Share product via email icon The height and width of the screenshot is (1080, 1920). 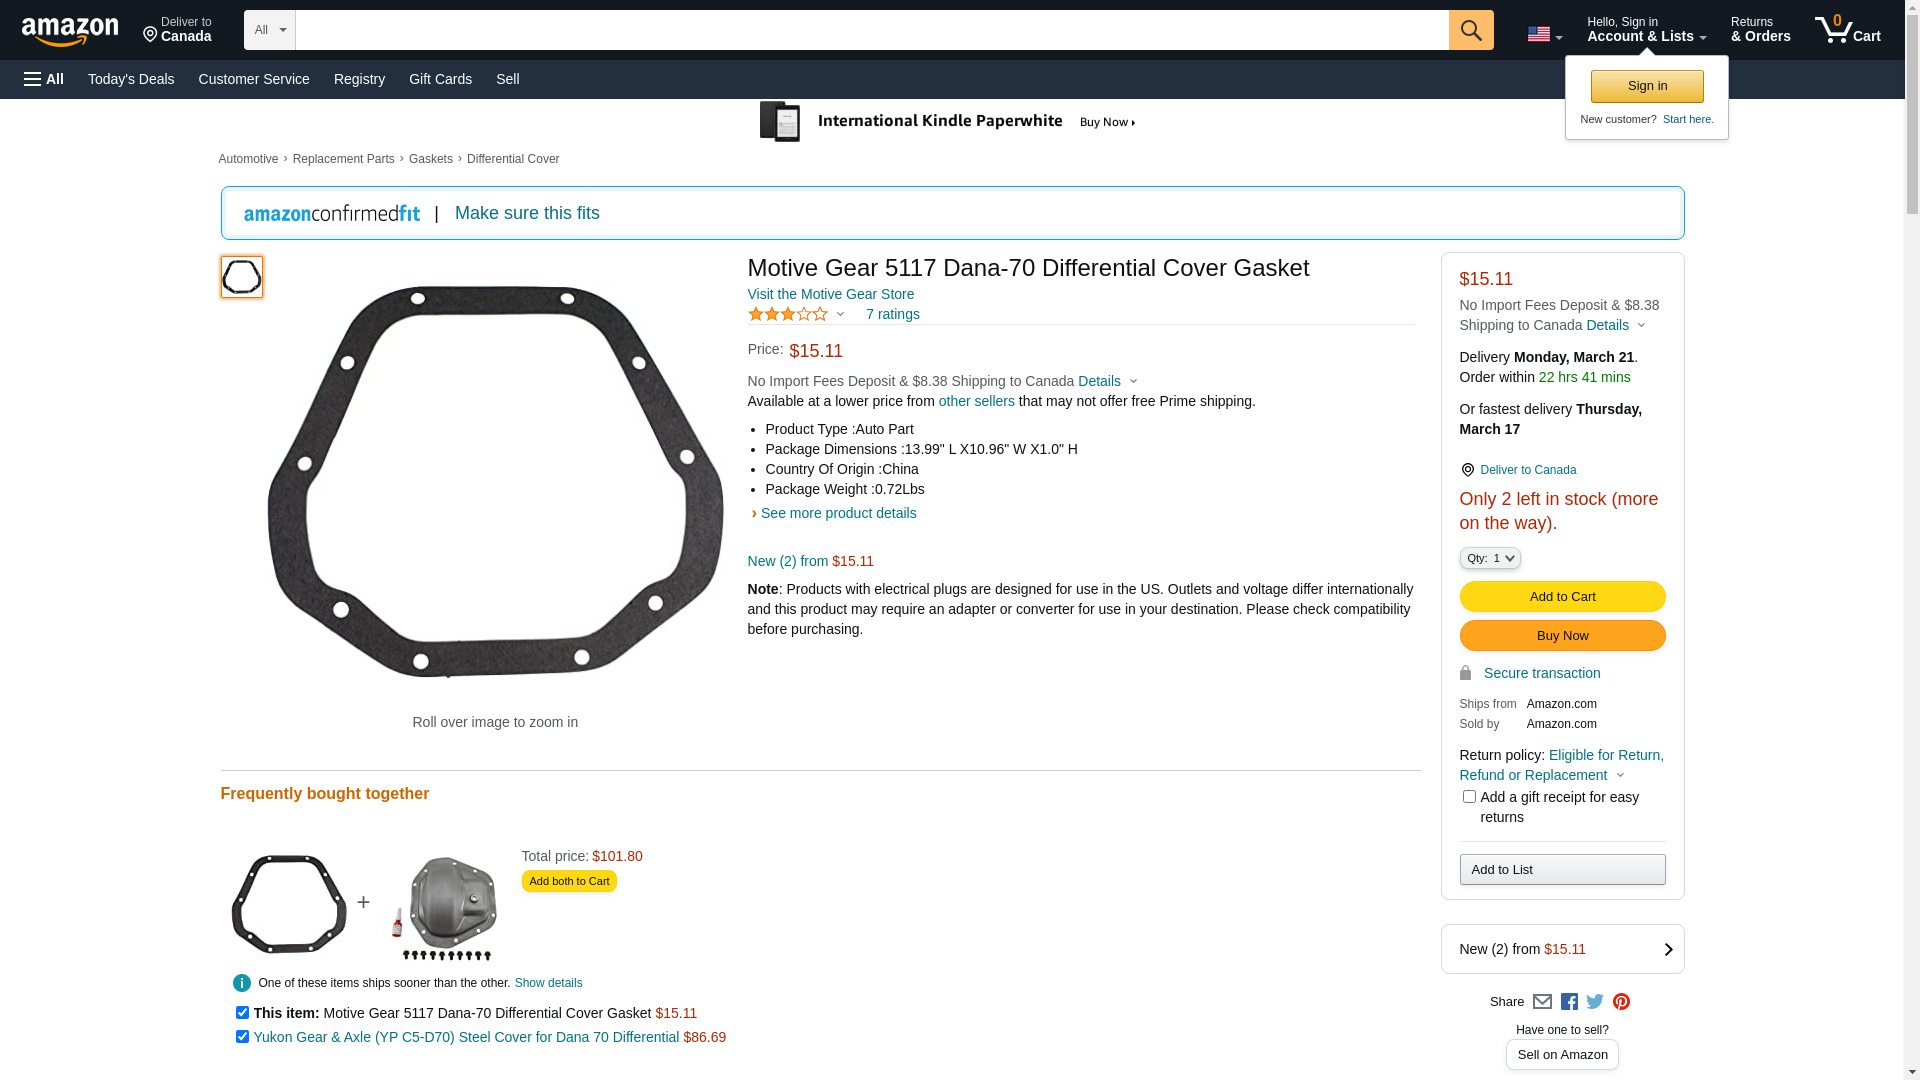tap(1542, 1002)
